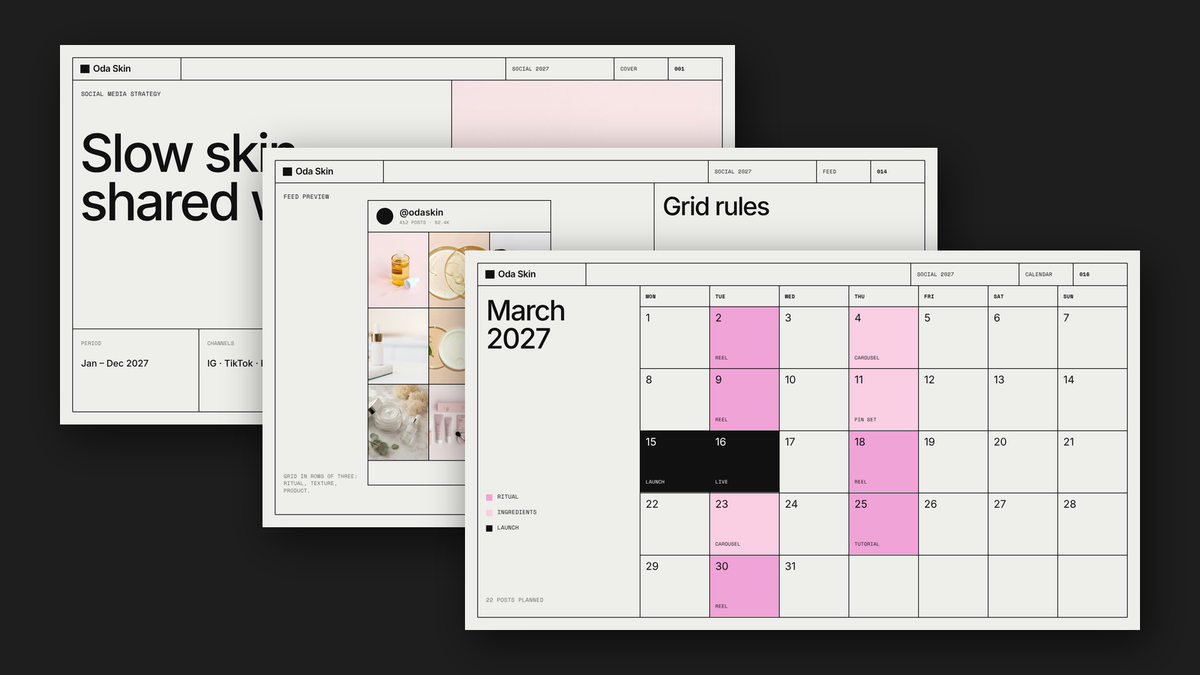Click the "WED" column header

[x=790, y=297]
